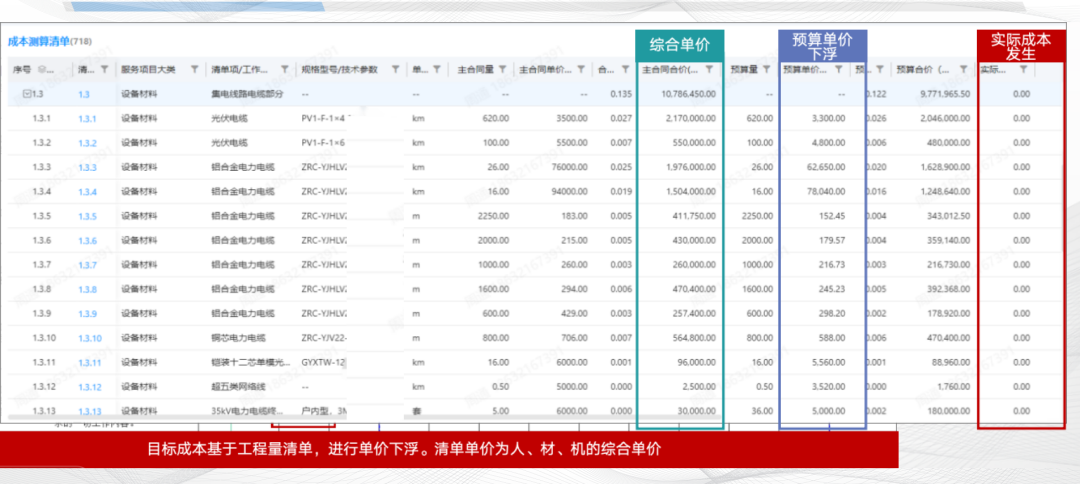
Task: Open the 1.3.5 item link
Action: click(87, 216)
